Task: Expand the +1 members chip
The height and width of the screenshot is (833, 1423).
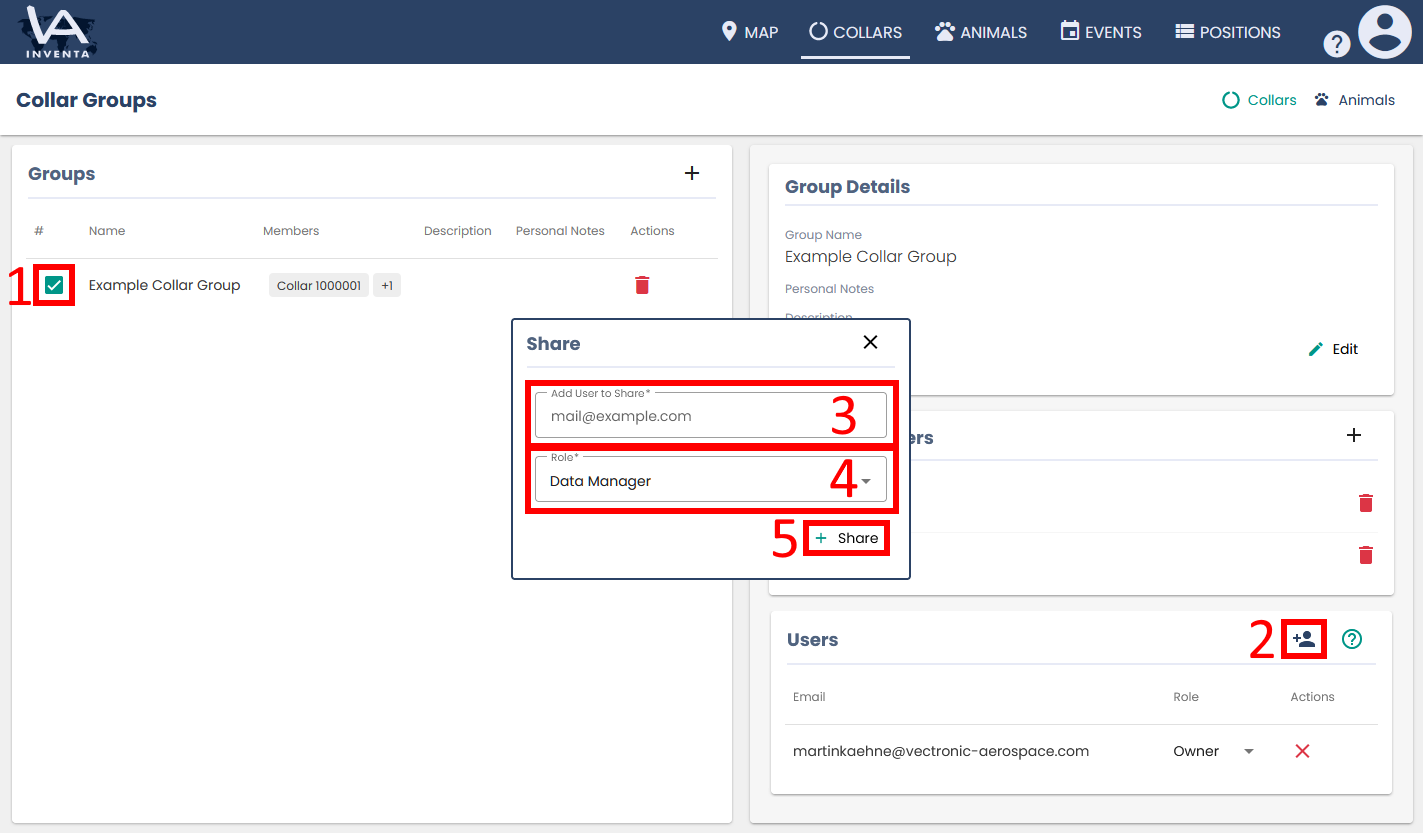Action: point(387,286)
